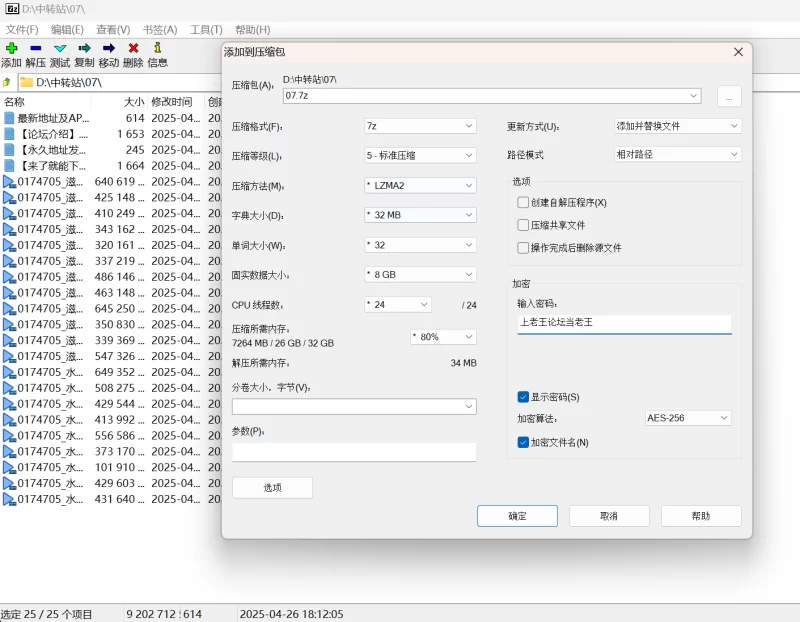Image resolution: width=800 pixels, height=622 pixels.
Task: Click the Extract (解压) toolbar icon
Action: click(x=36, y=48)
